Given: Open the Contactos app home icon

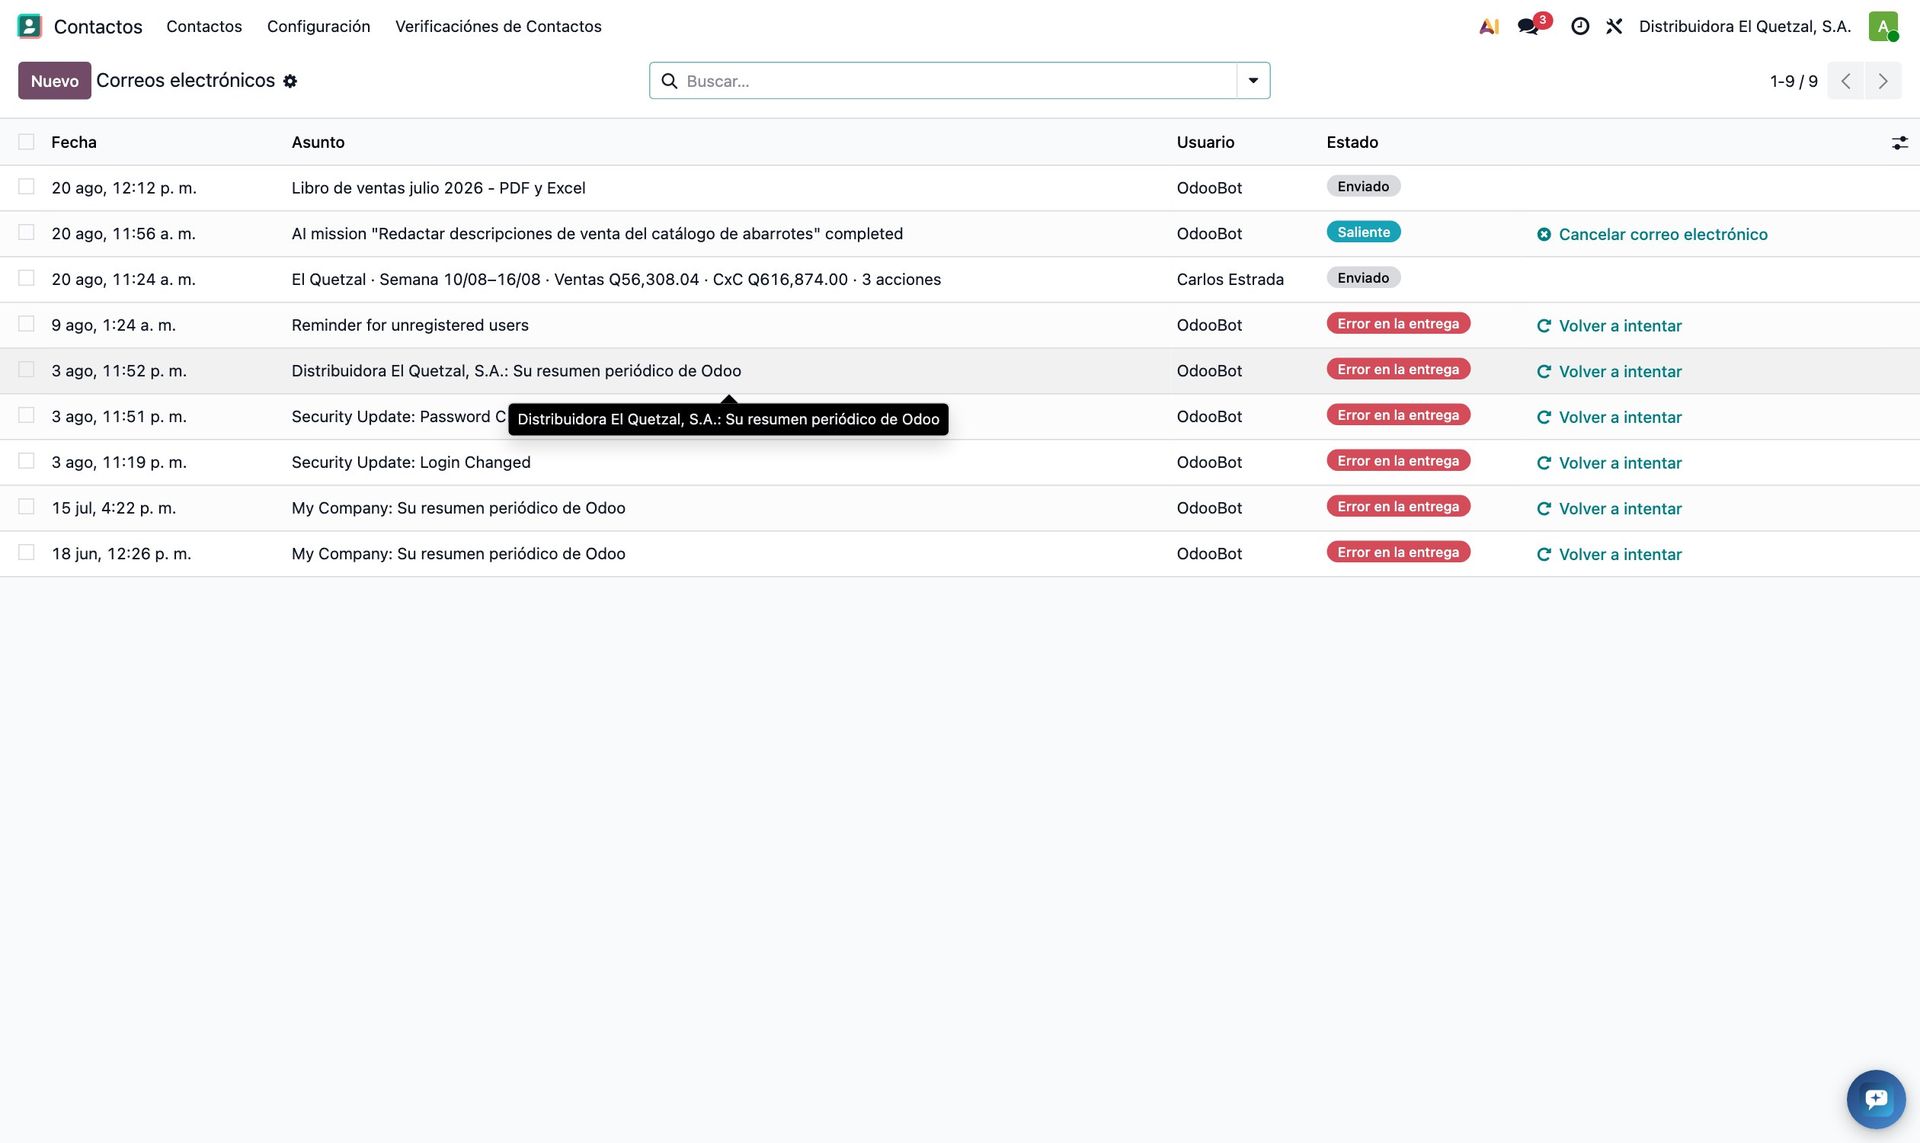Looking at the screenshot, I should [x=30, y=26].
